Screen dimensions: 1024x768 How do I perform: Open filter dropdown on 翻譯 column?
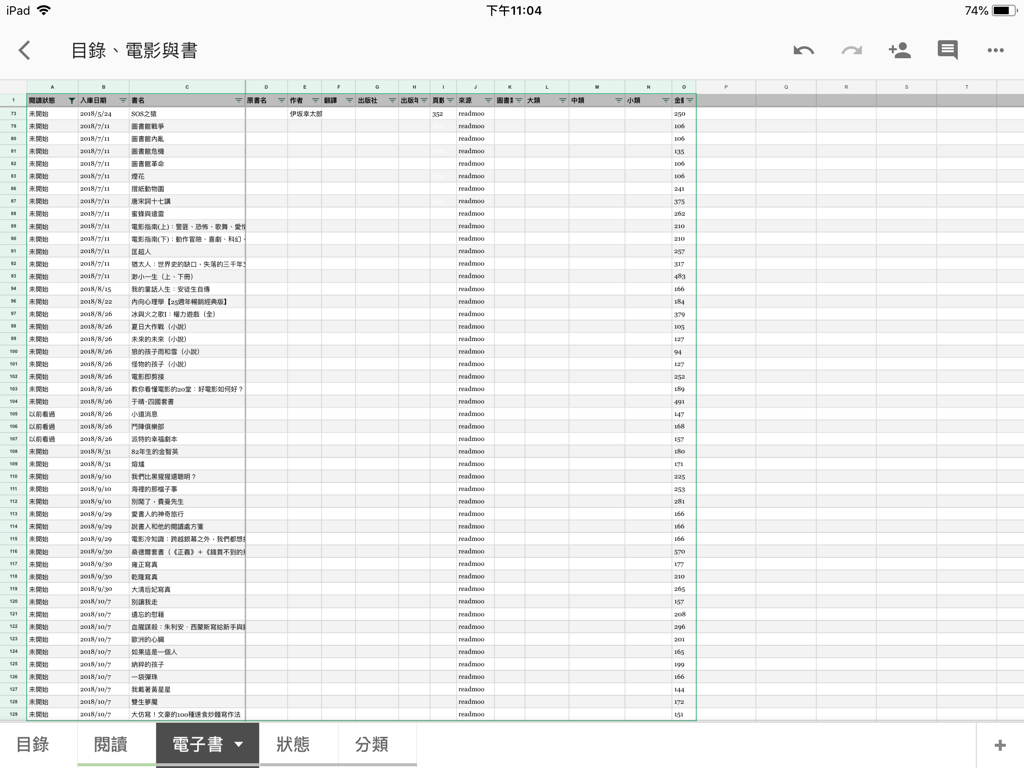coord(349,101)
